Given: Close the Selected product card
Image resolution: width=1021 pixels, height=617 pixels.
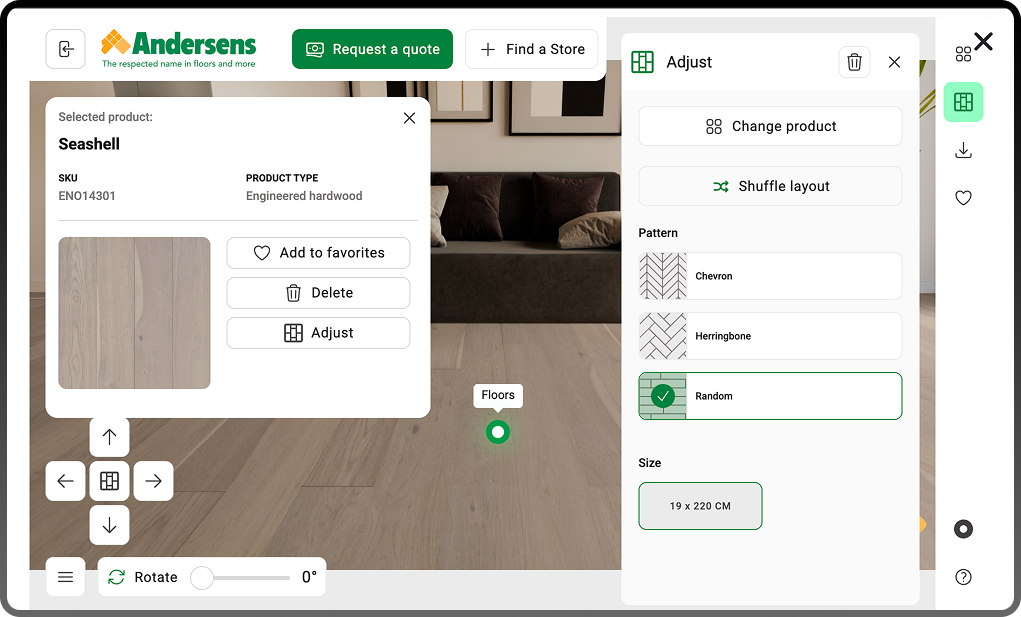Looking at the screenshot, I should click(x=409, y=118).
